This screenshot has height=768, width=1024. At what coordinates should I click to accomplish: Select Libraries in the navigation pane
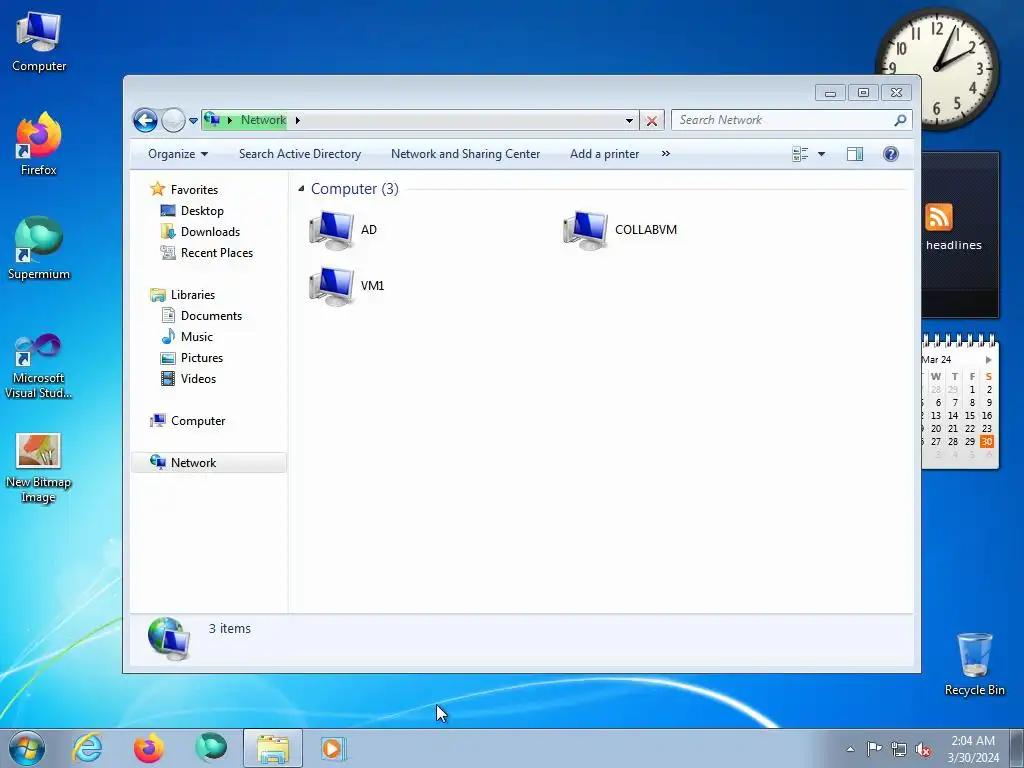click(193, 295)
